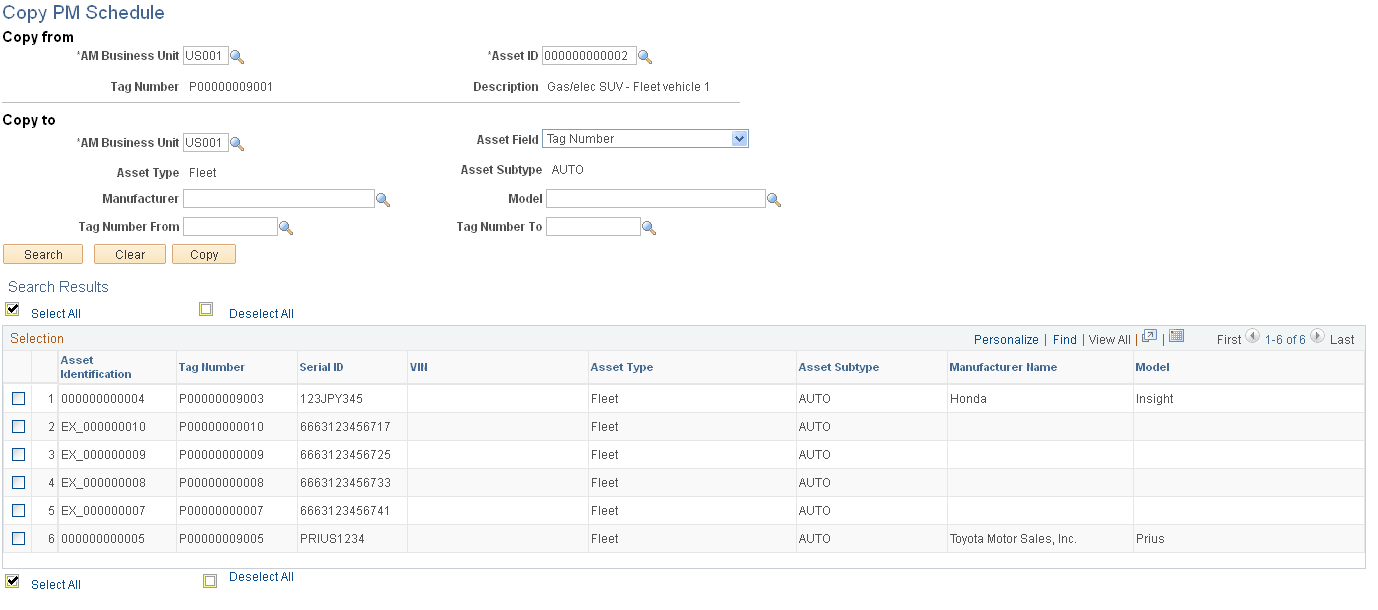Viewport: 1378px width, 610px height.
Task: Open Personalize for the Selection grid
Action: (x=1006, y=339)
